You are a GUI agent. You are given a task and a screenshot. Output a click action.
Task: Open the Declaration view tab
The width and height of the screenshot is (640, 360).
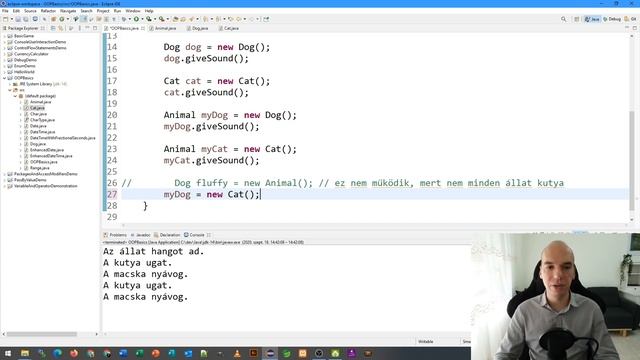coord(167,235)
